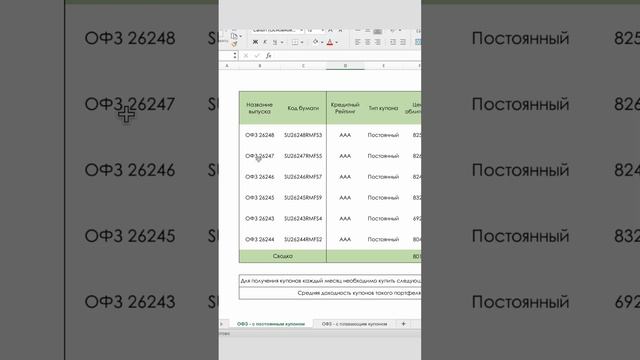Select column E header
This screenshot has height=360, width=640.
(383, 66)
